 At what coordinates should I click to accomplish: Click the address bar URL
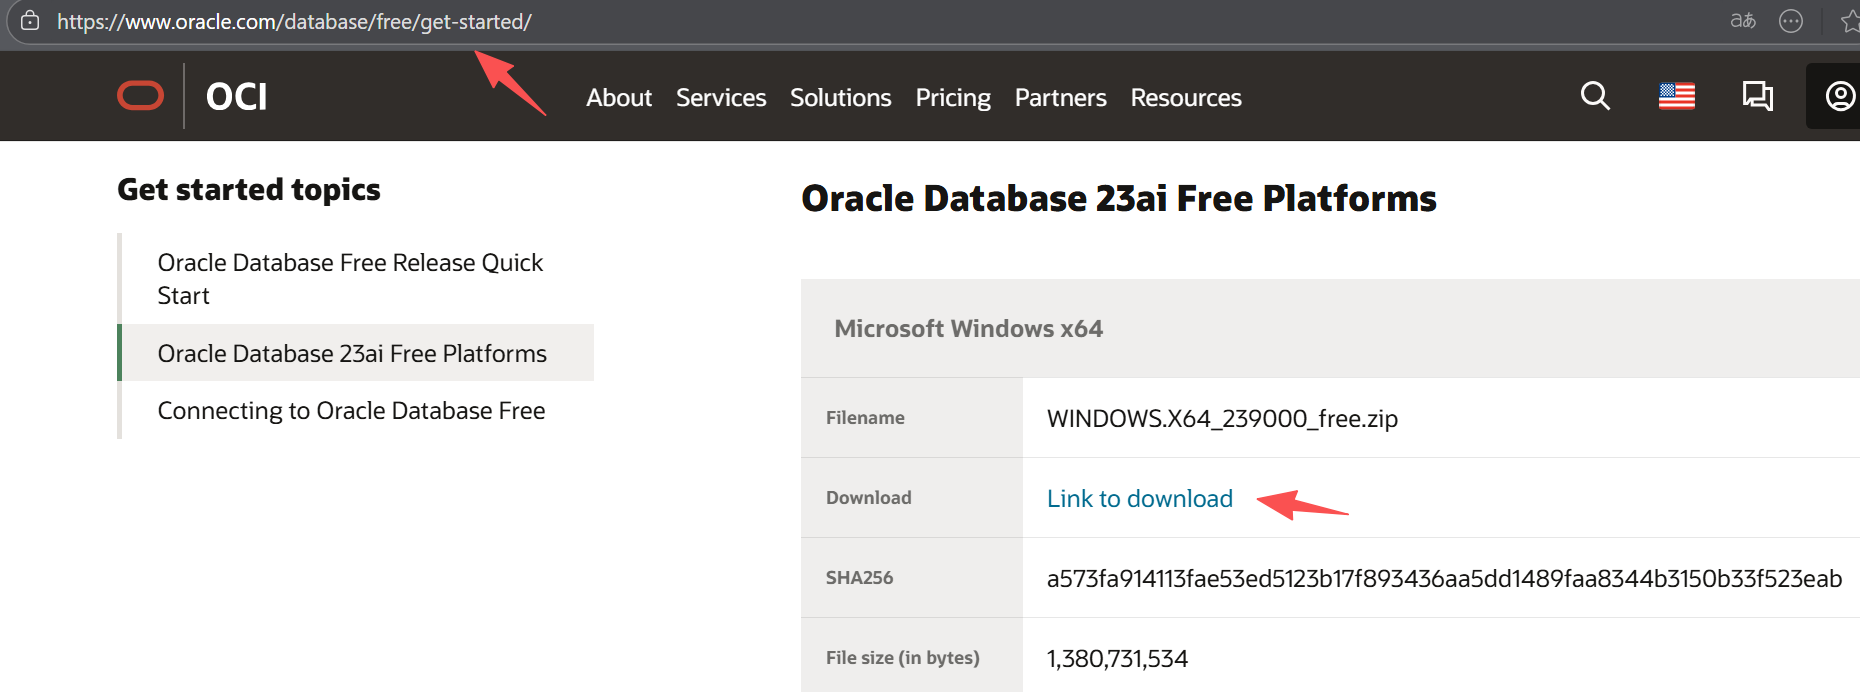[x=294, y=22]
